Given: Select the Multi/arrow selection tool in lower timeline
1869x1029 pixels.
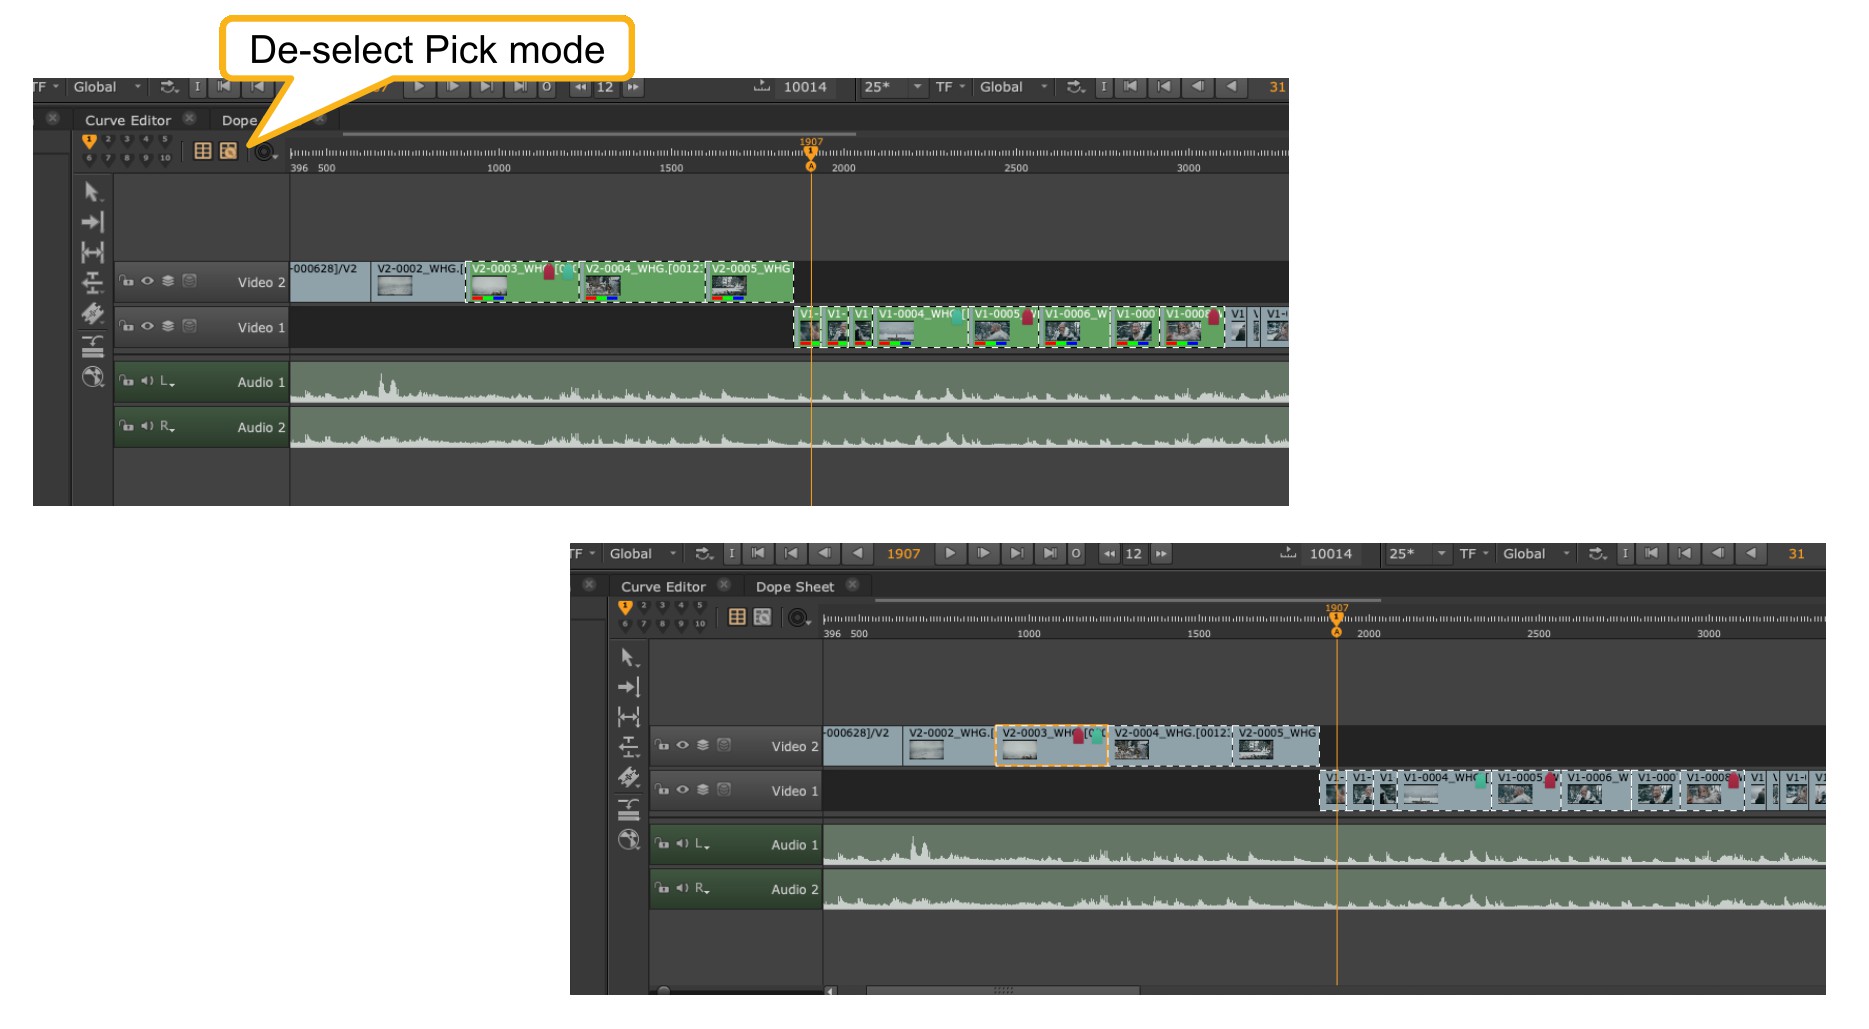Looking at the screenshot, I should [628, 658].
